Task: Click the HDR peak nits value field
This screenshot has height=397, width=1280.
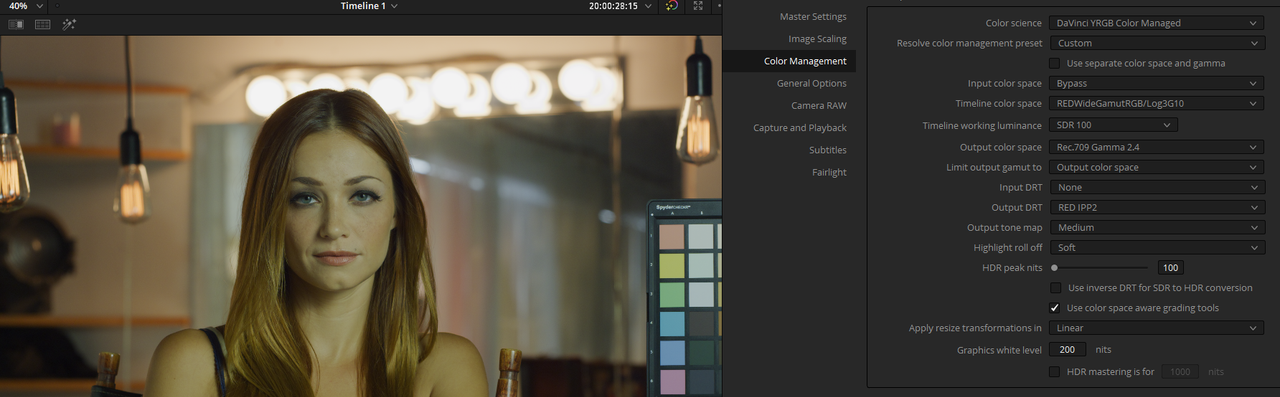Action: click(1170, 268)
